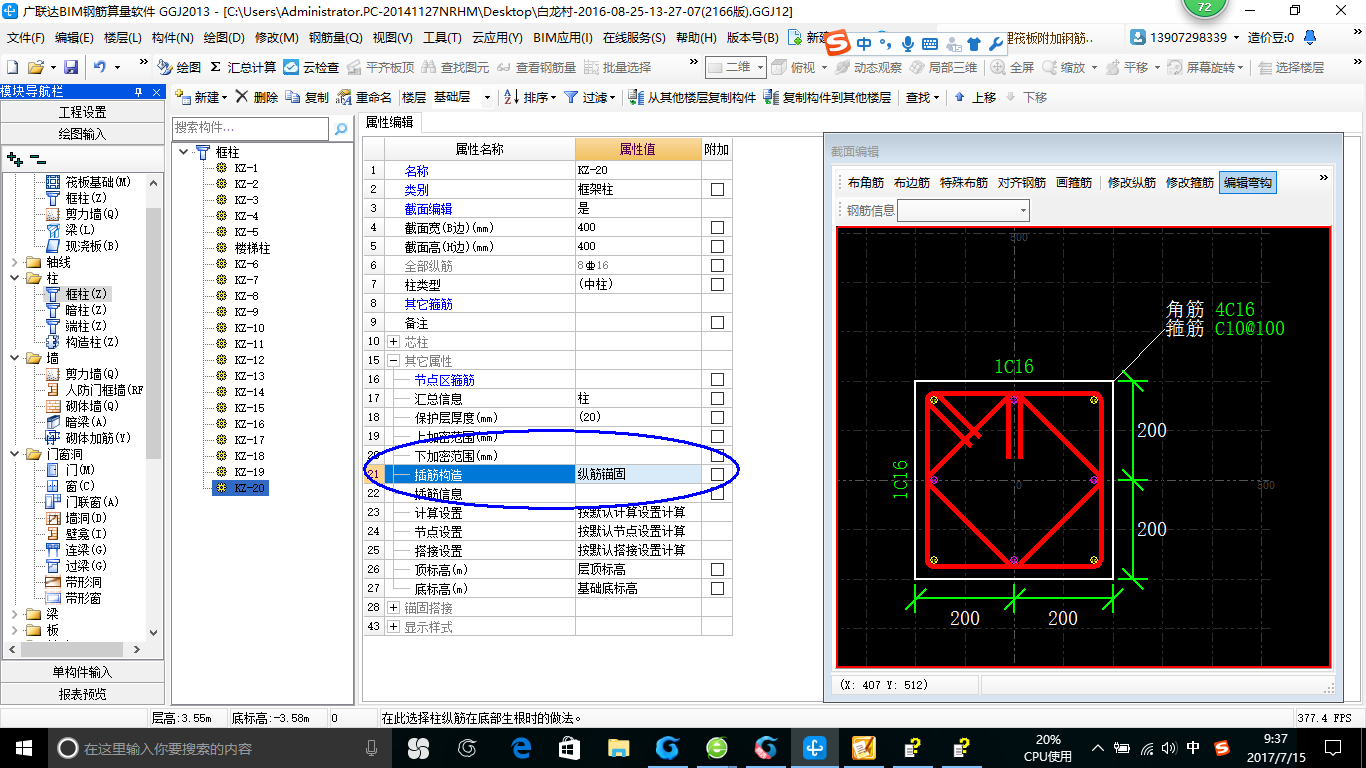1366x768 pixels.
Task: Click the expand-all plus icon in navigation panel
Action: click(x=14, y=158)
